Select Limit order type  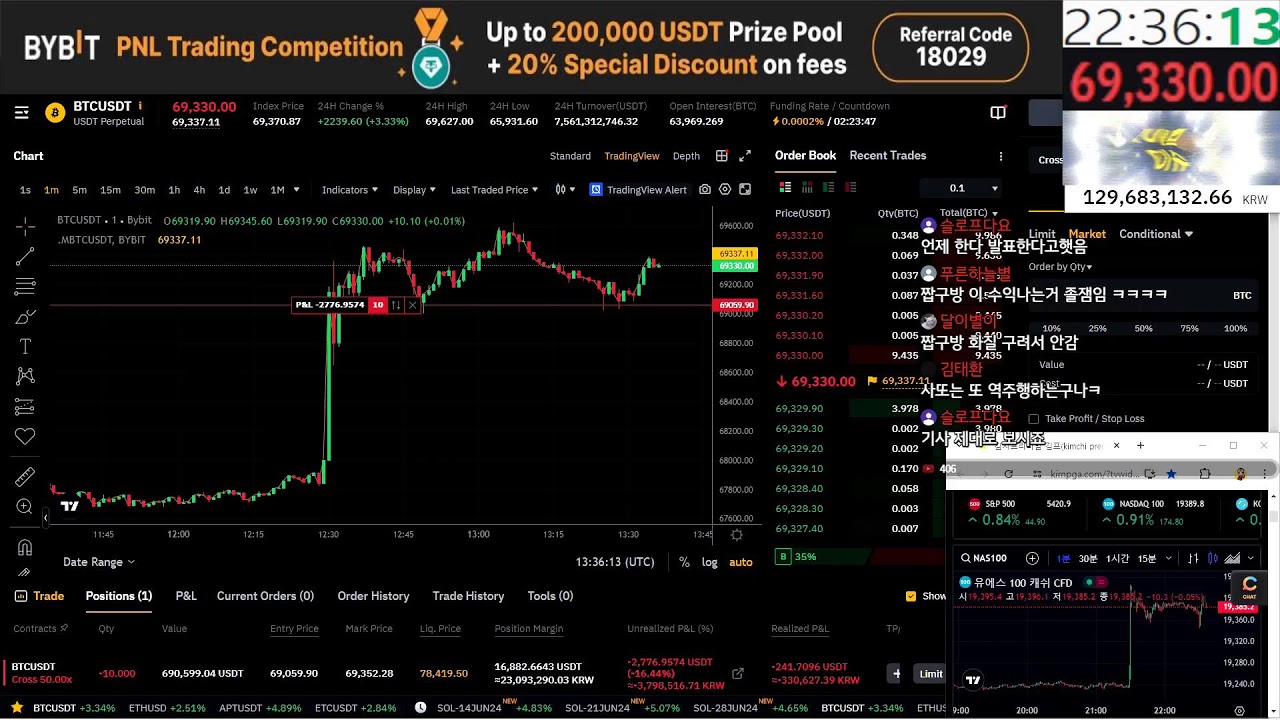click(1042, 234)
